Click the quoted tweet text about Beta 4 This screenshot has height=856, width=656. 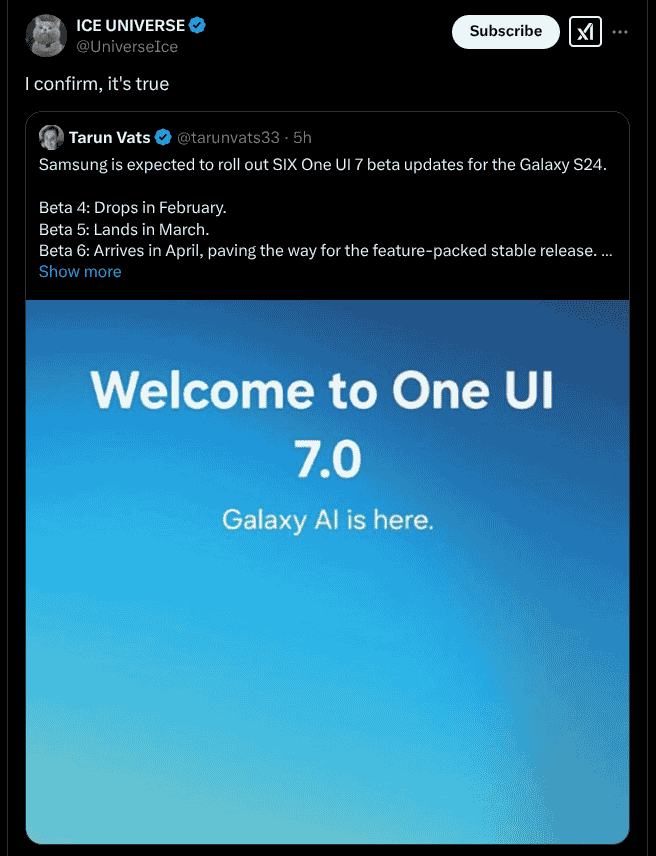coord(133,207)
